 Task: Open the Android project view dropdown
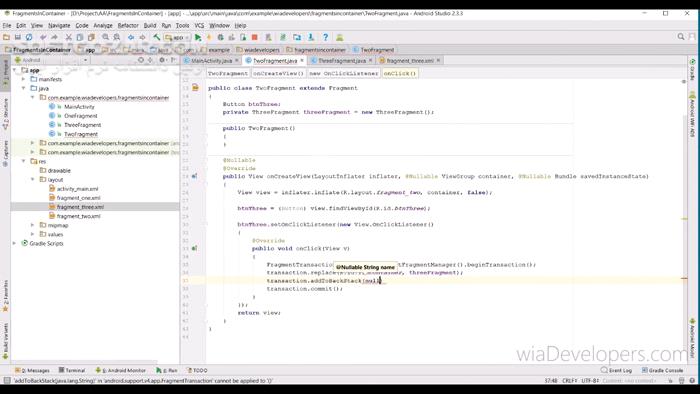tap(51, 60)
